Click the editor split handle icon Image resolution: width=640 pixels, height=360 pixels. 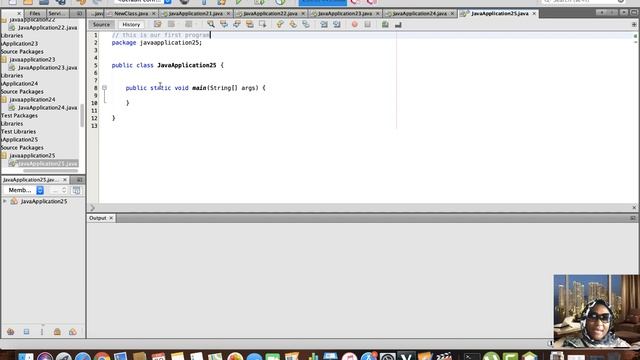tap(634, 24)
